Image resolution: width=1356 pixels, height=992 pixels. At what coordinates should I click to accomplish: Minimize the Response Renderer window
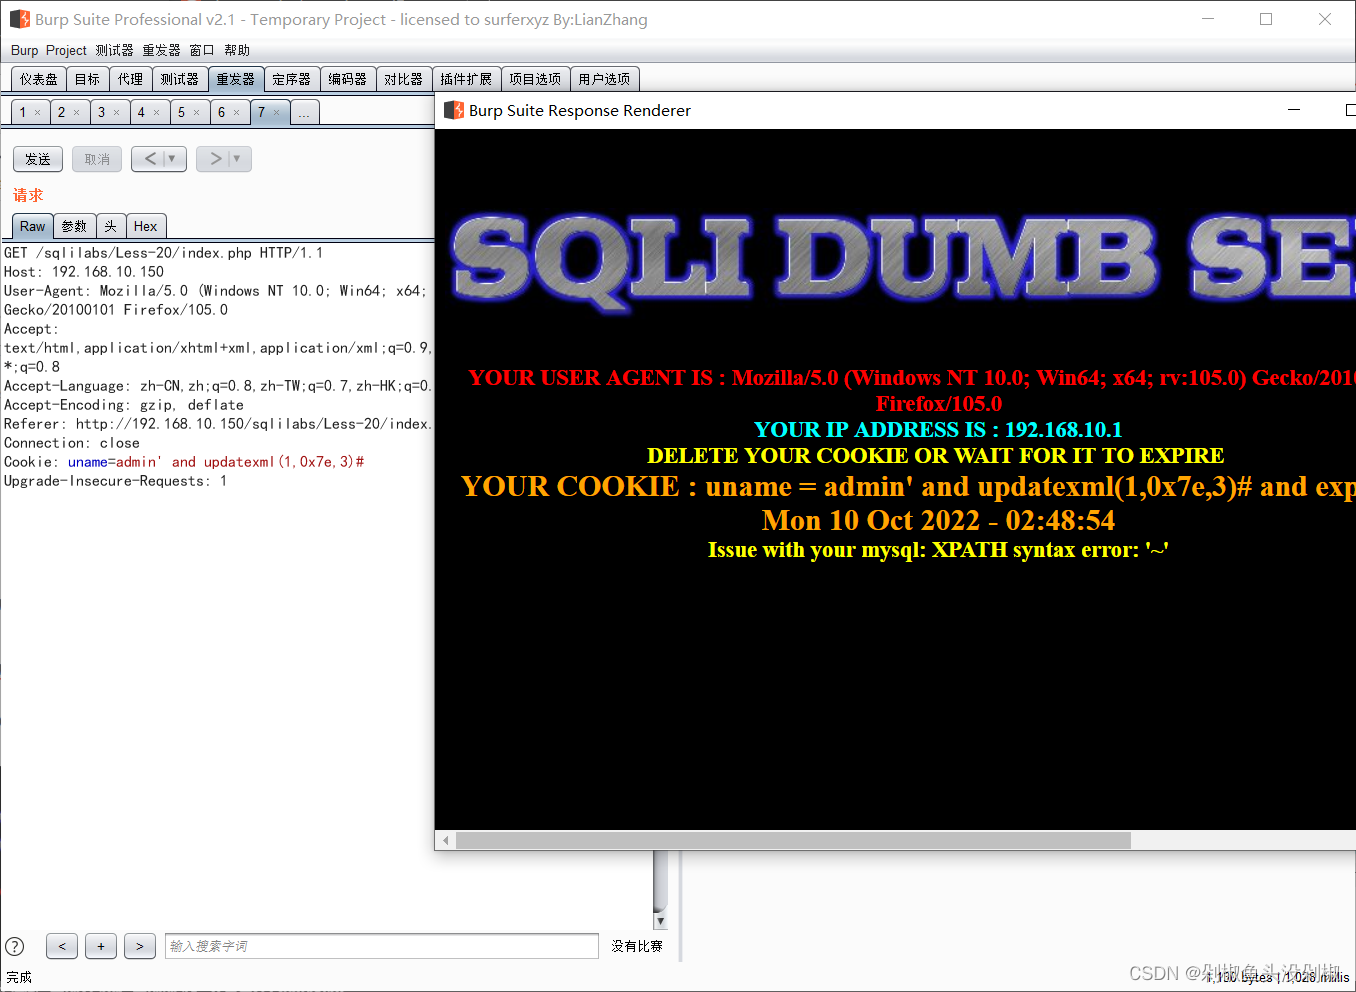pos(1294,110)
